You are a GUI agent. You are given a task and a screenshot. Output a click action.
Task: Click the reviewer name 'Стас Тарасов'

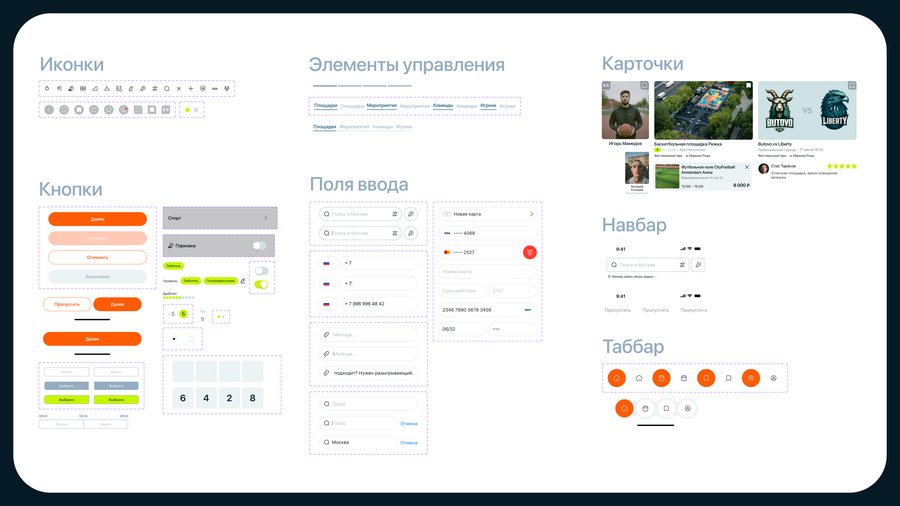783,166
